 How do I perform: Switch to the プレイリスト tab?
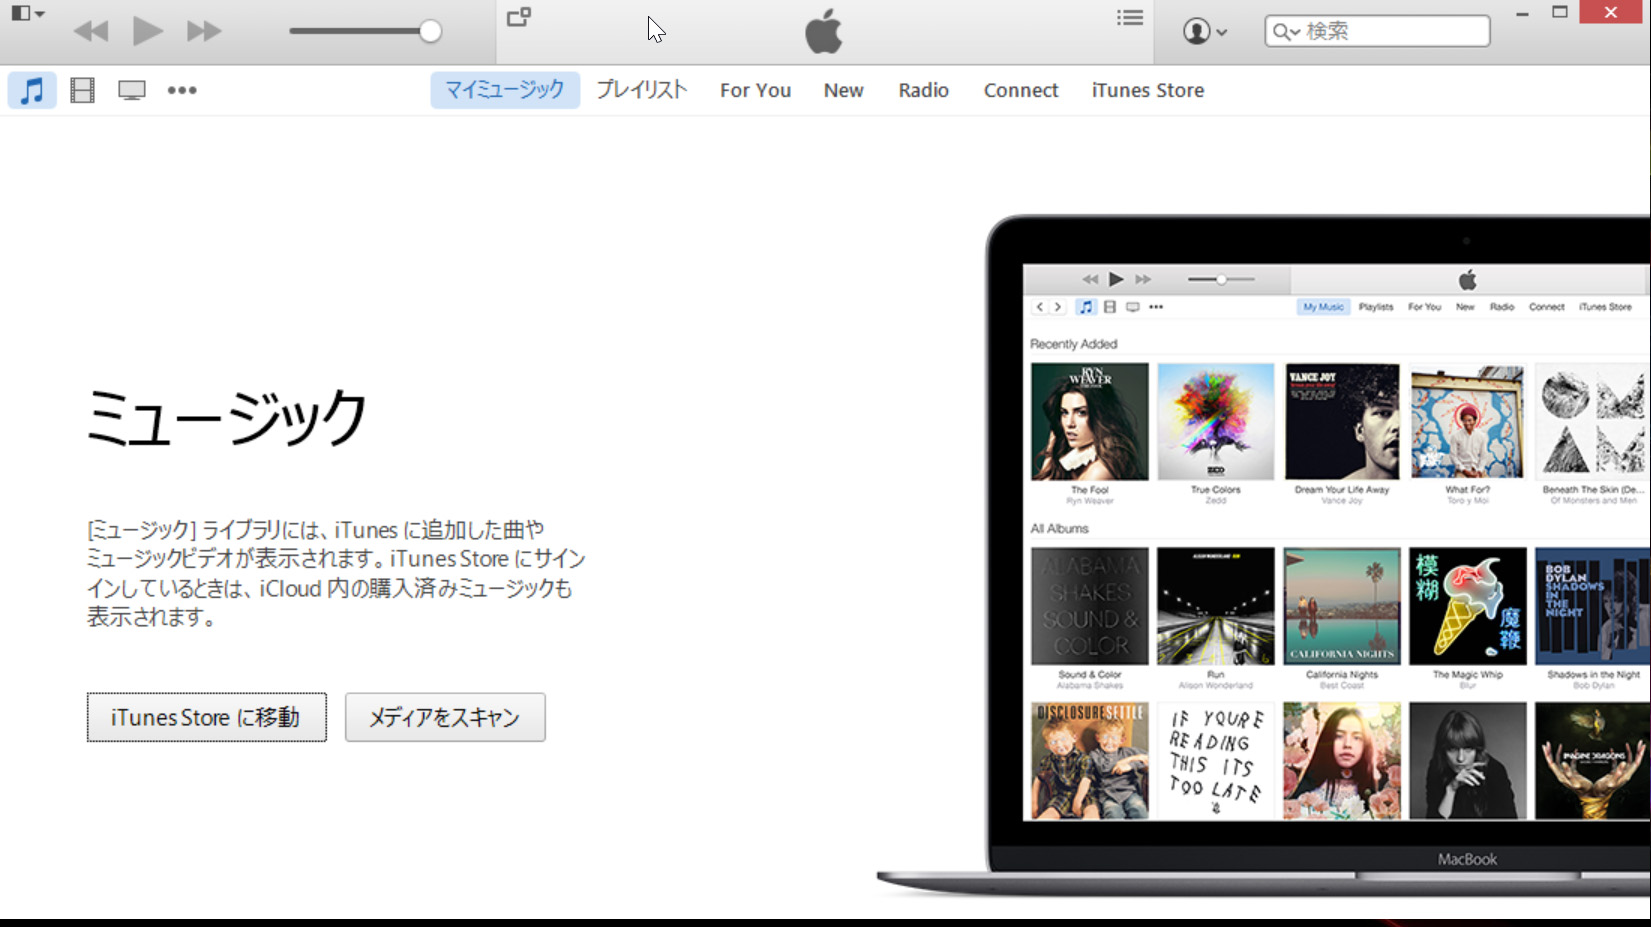(x=642, y=90)
